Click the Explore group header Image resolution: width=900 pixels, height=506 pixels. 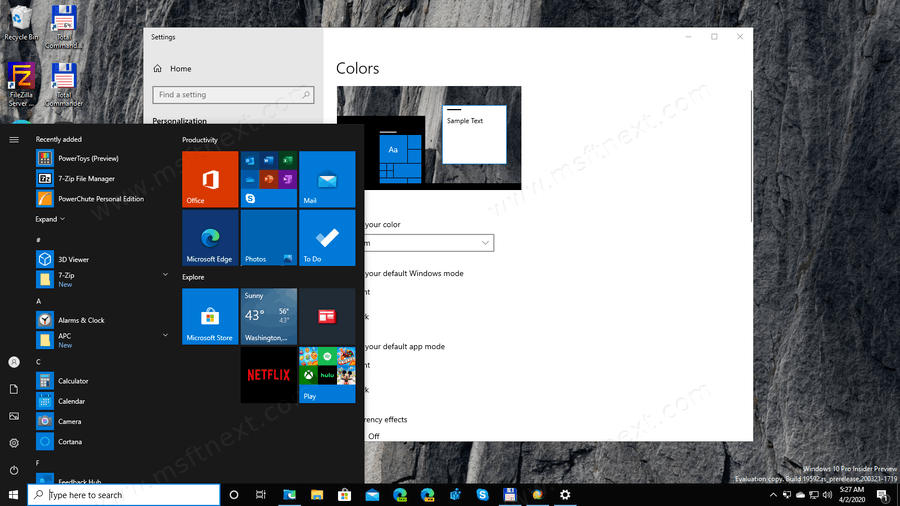[x=193, y=277]
